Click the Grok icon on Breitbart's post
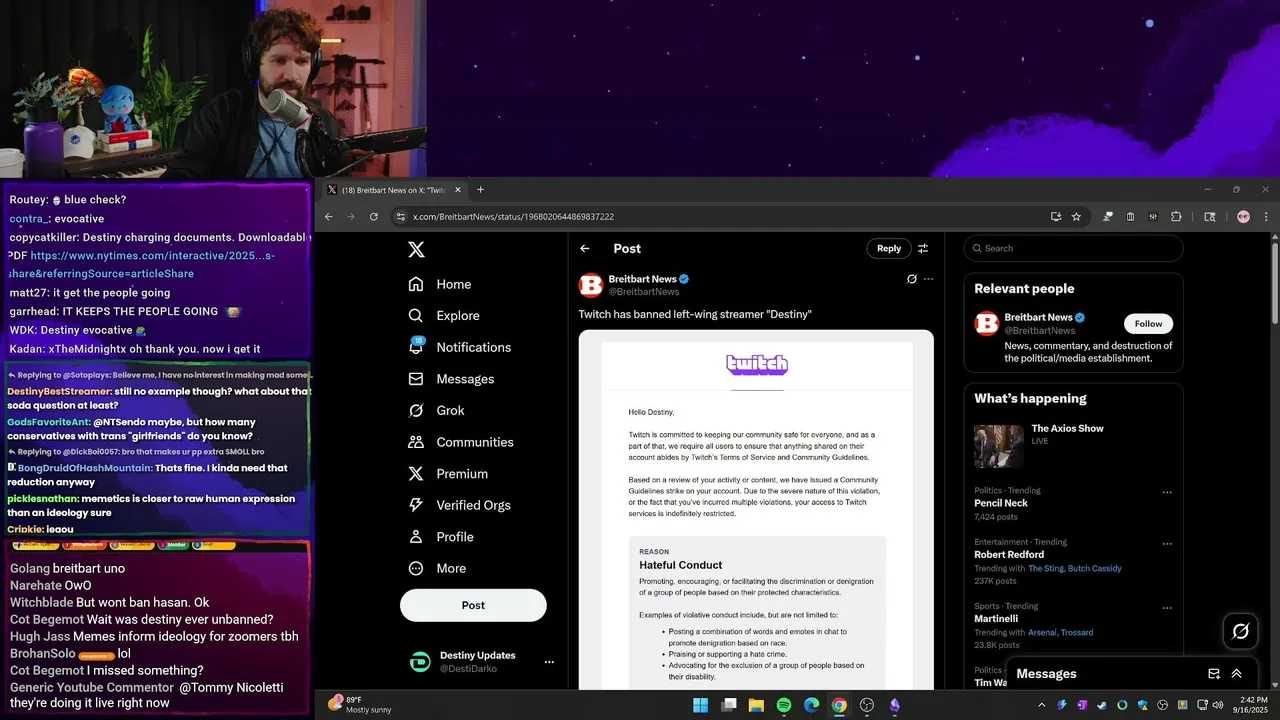The height and width of the screenshot is (720, 1280). click(911, 279)
